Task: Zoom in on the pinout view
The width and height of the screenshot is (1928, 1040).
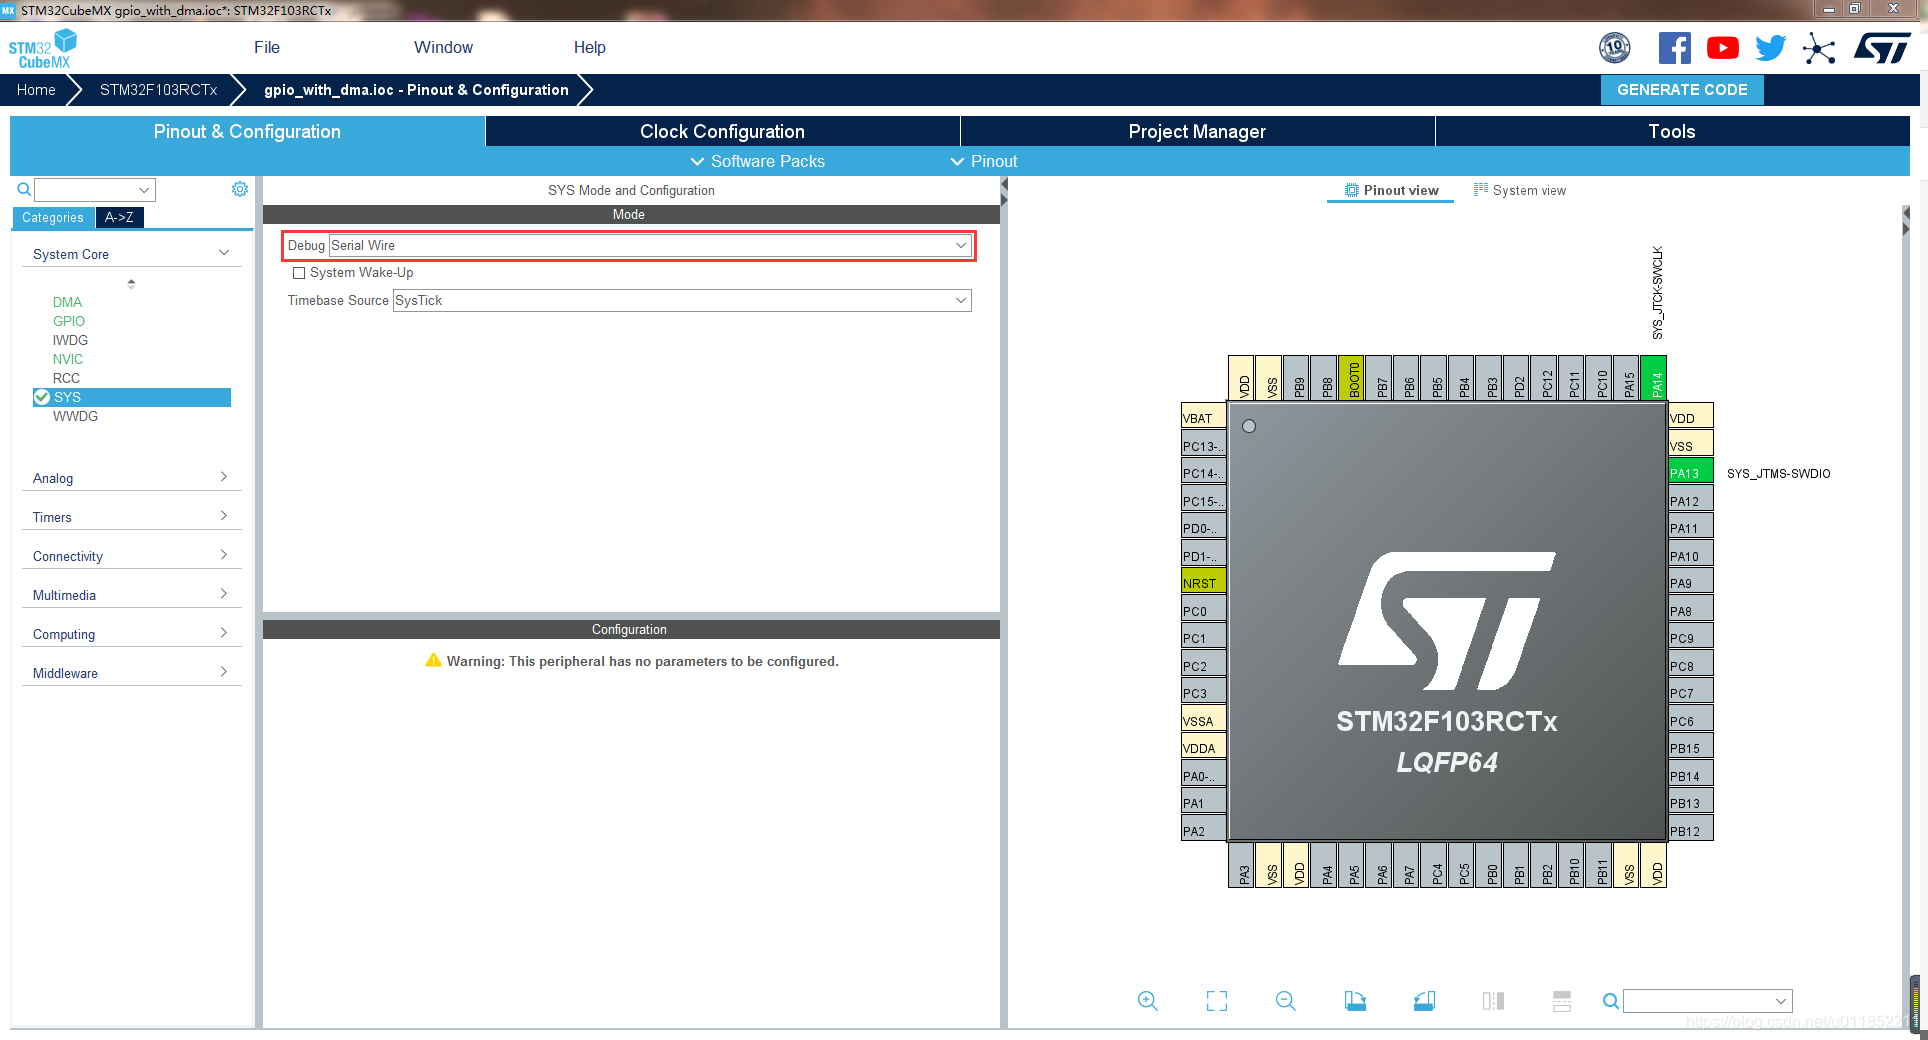Action: [1147, 1000]
